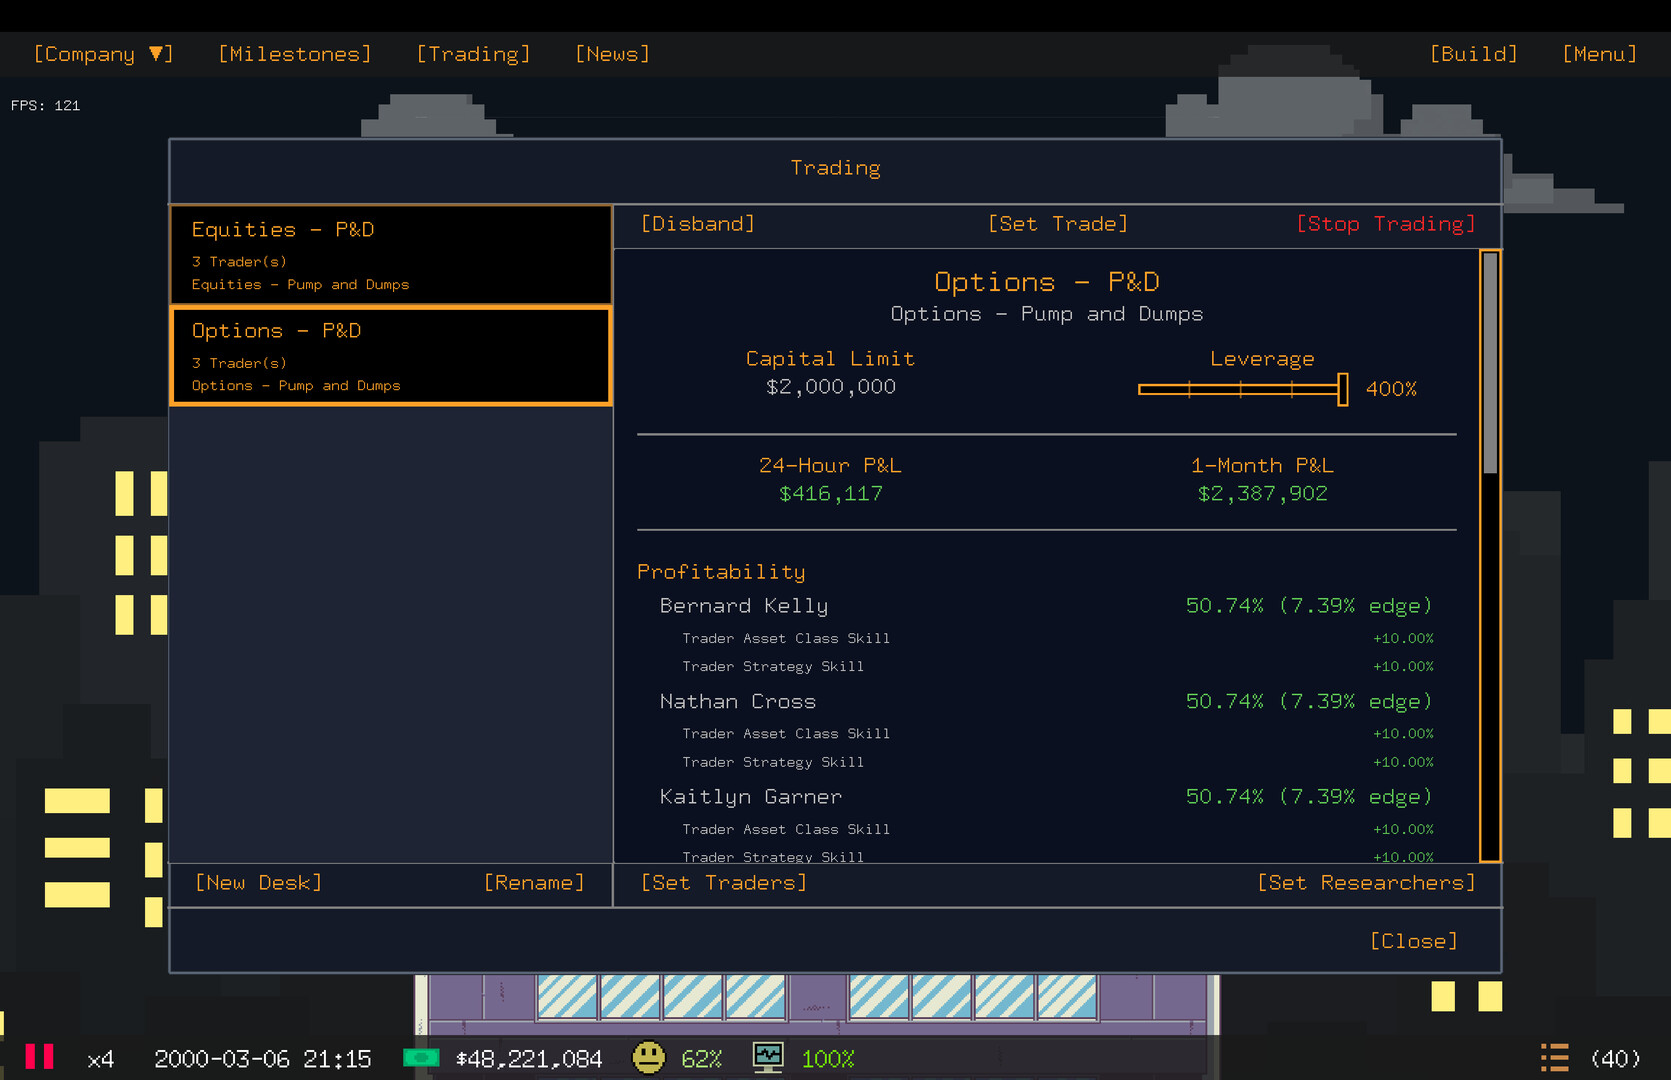The image size is (1671, 1080).
Task: Select the Options - P&D desk
Action: click(391, 356)
